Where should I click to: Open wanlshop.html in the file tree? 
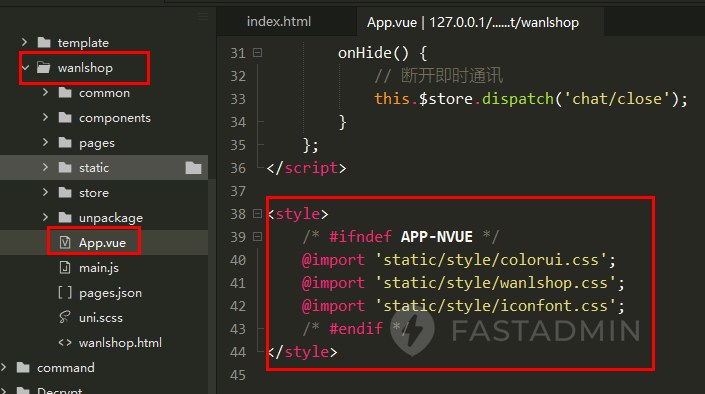[x=120, y=343]
